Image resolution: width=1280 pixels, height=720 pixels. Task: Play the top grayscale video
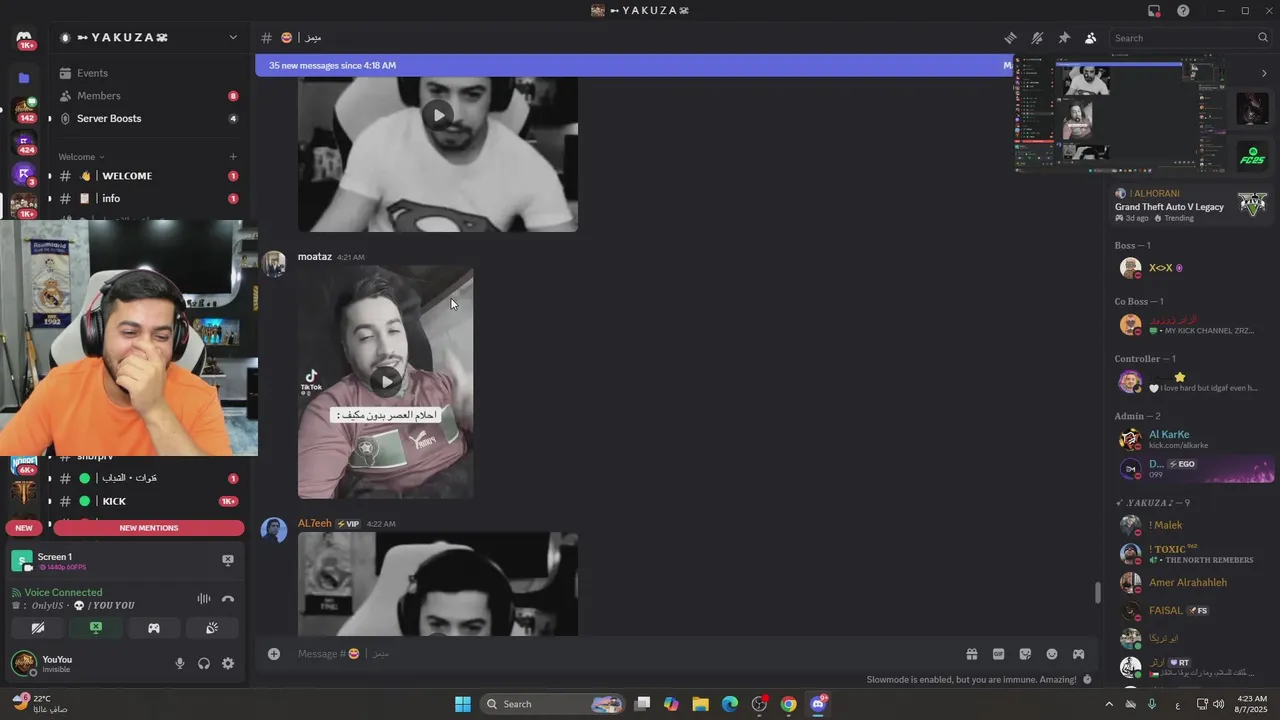pos(438,115)
